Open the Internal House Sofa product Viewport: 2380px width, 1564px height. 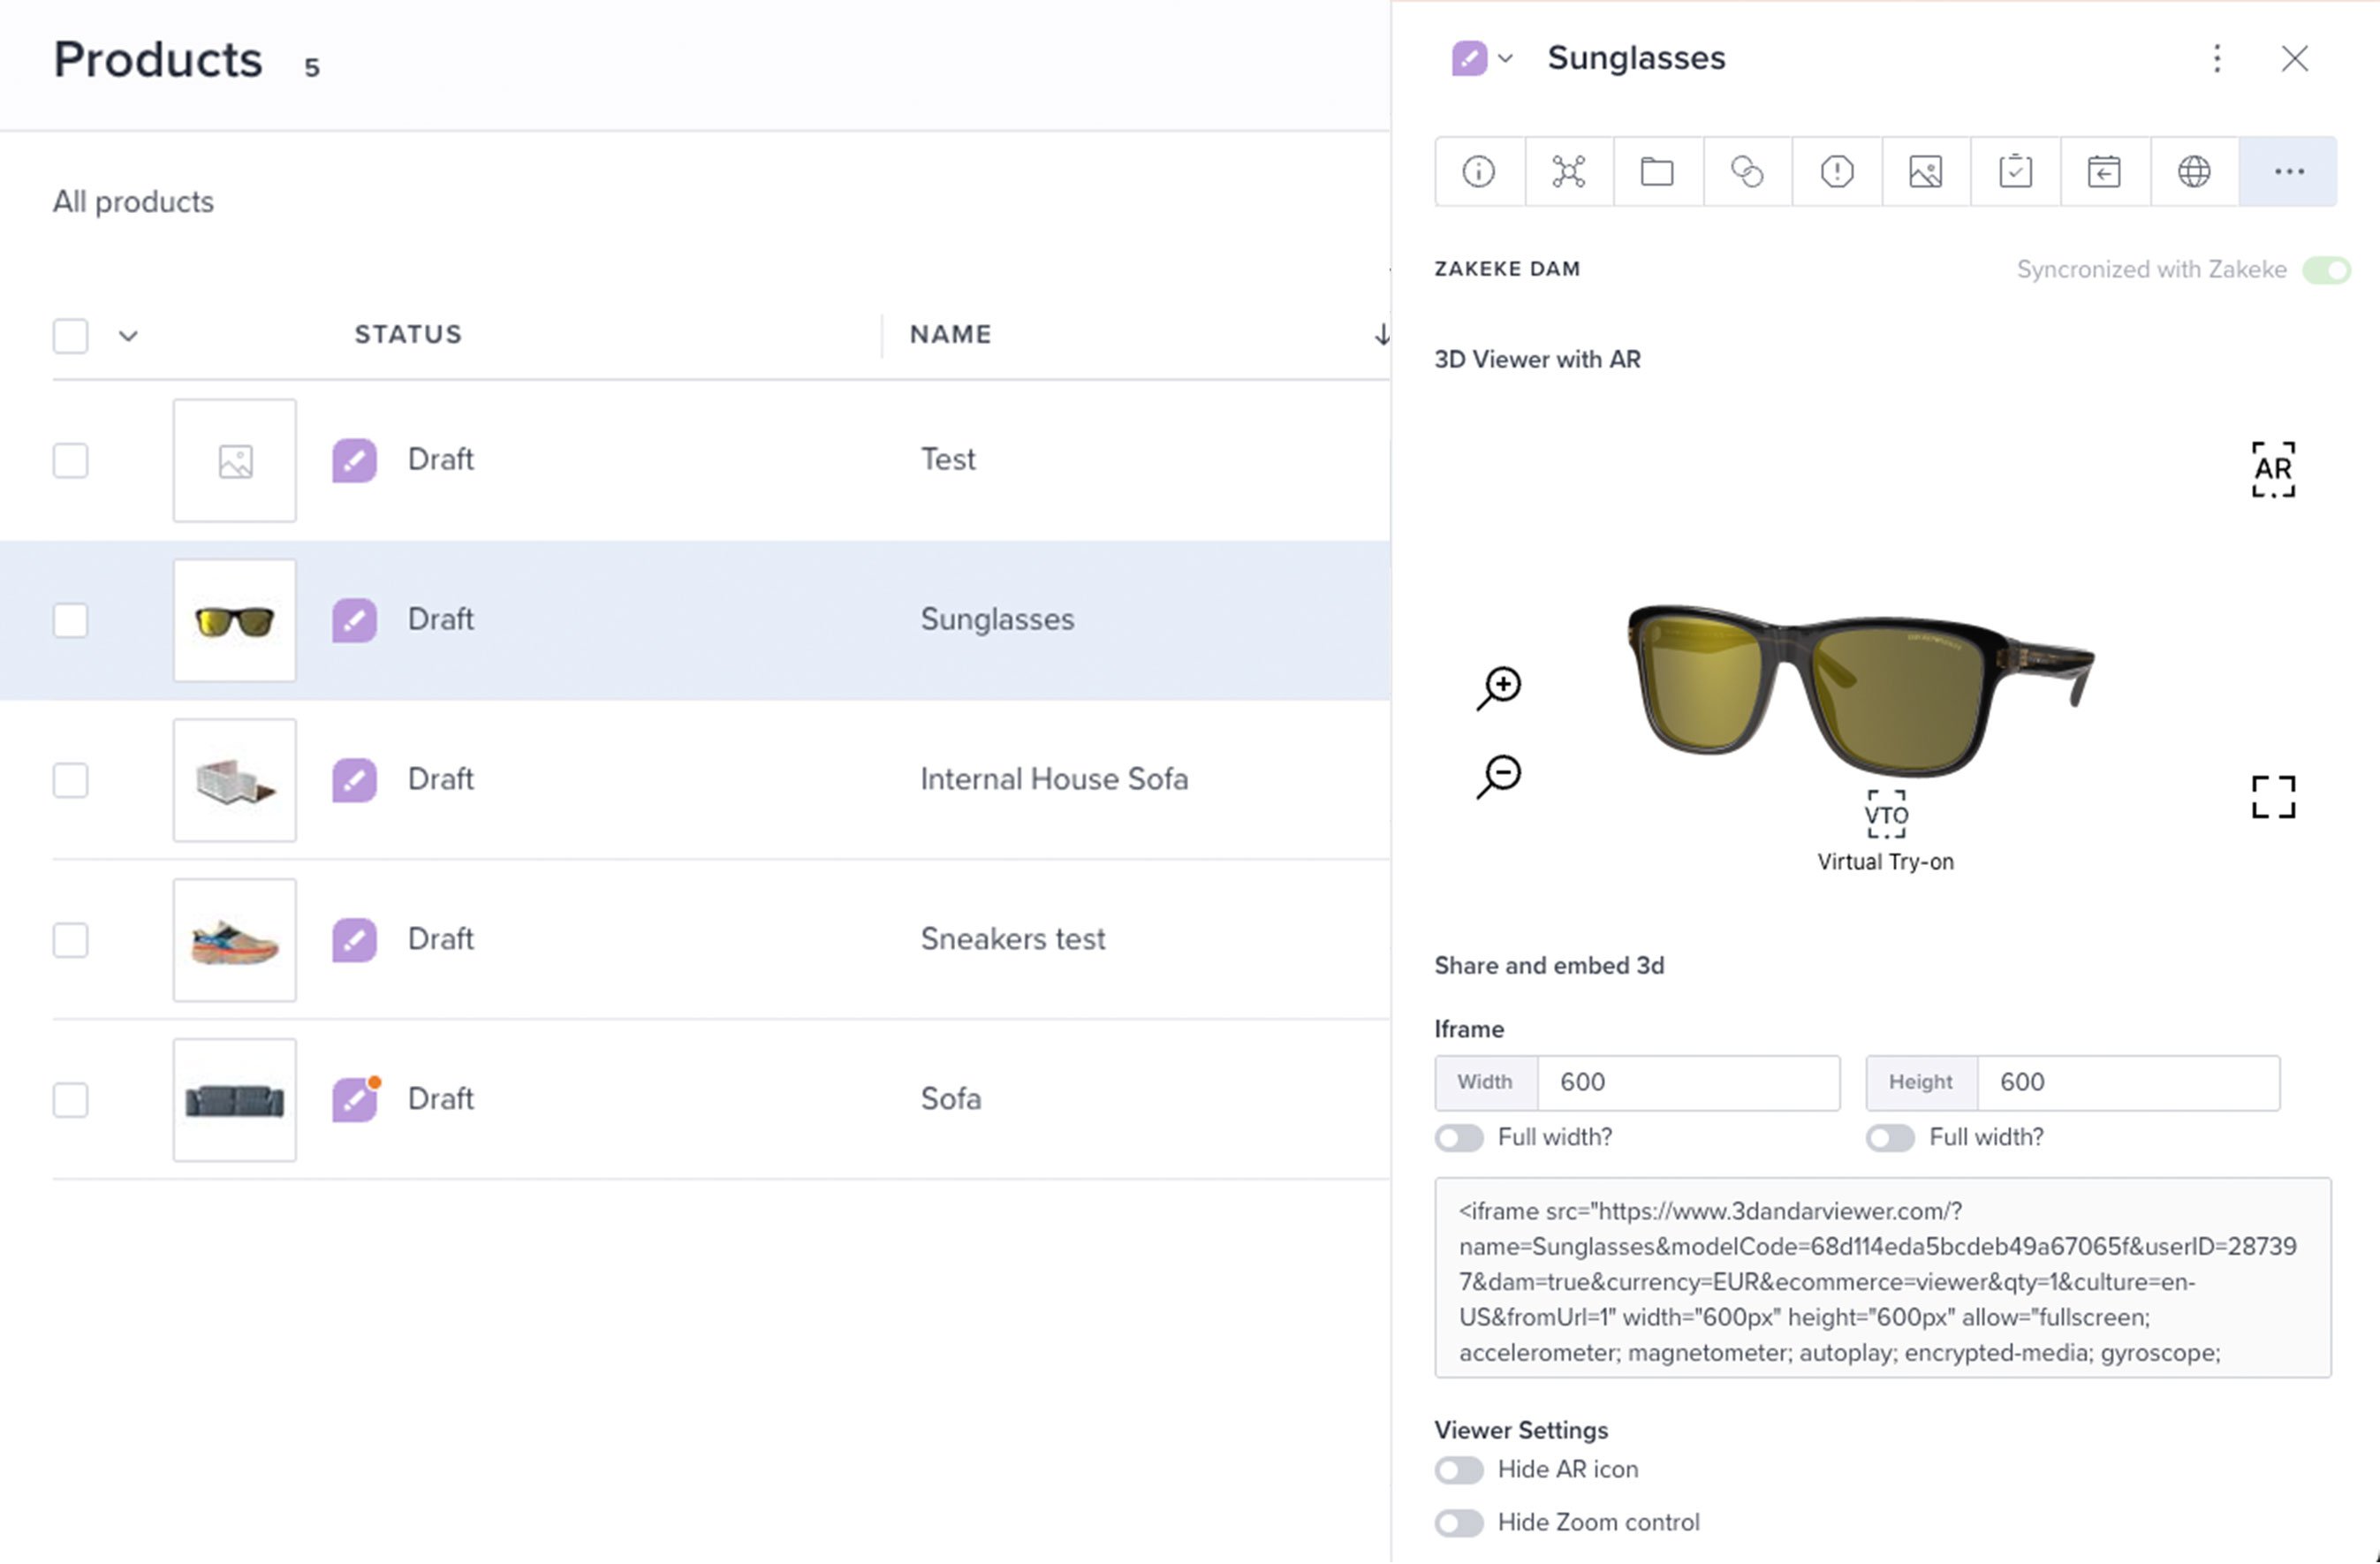pyautogui.click(x=1053, y=779)
